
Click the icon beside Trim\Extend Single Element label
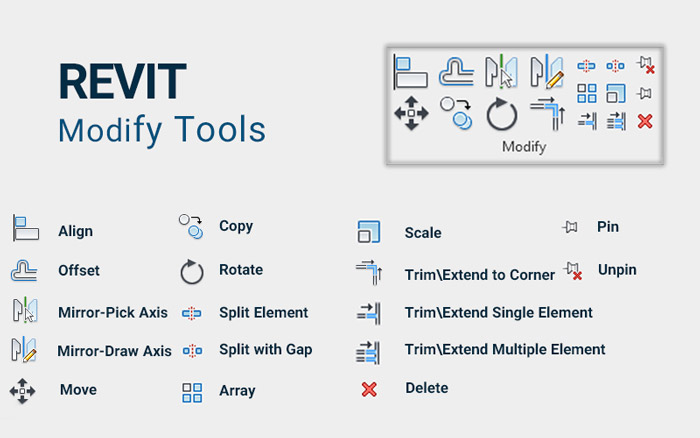368,313
